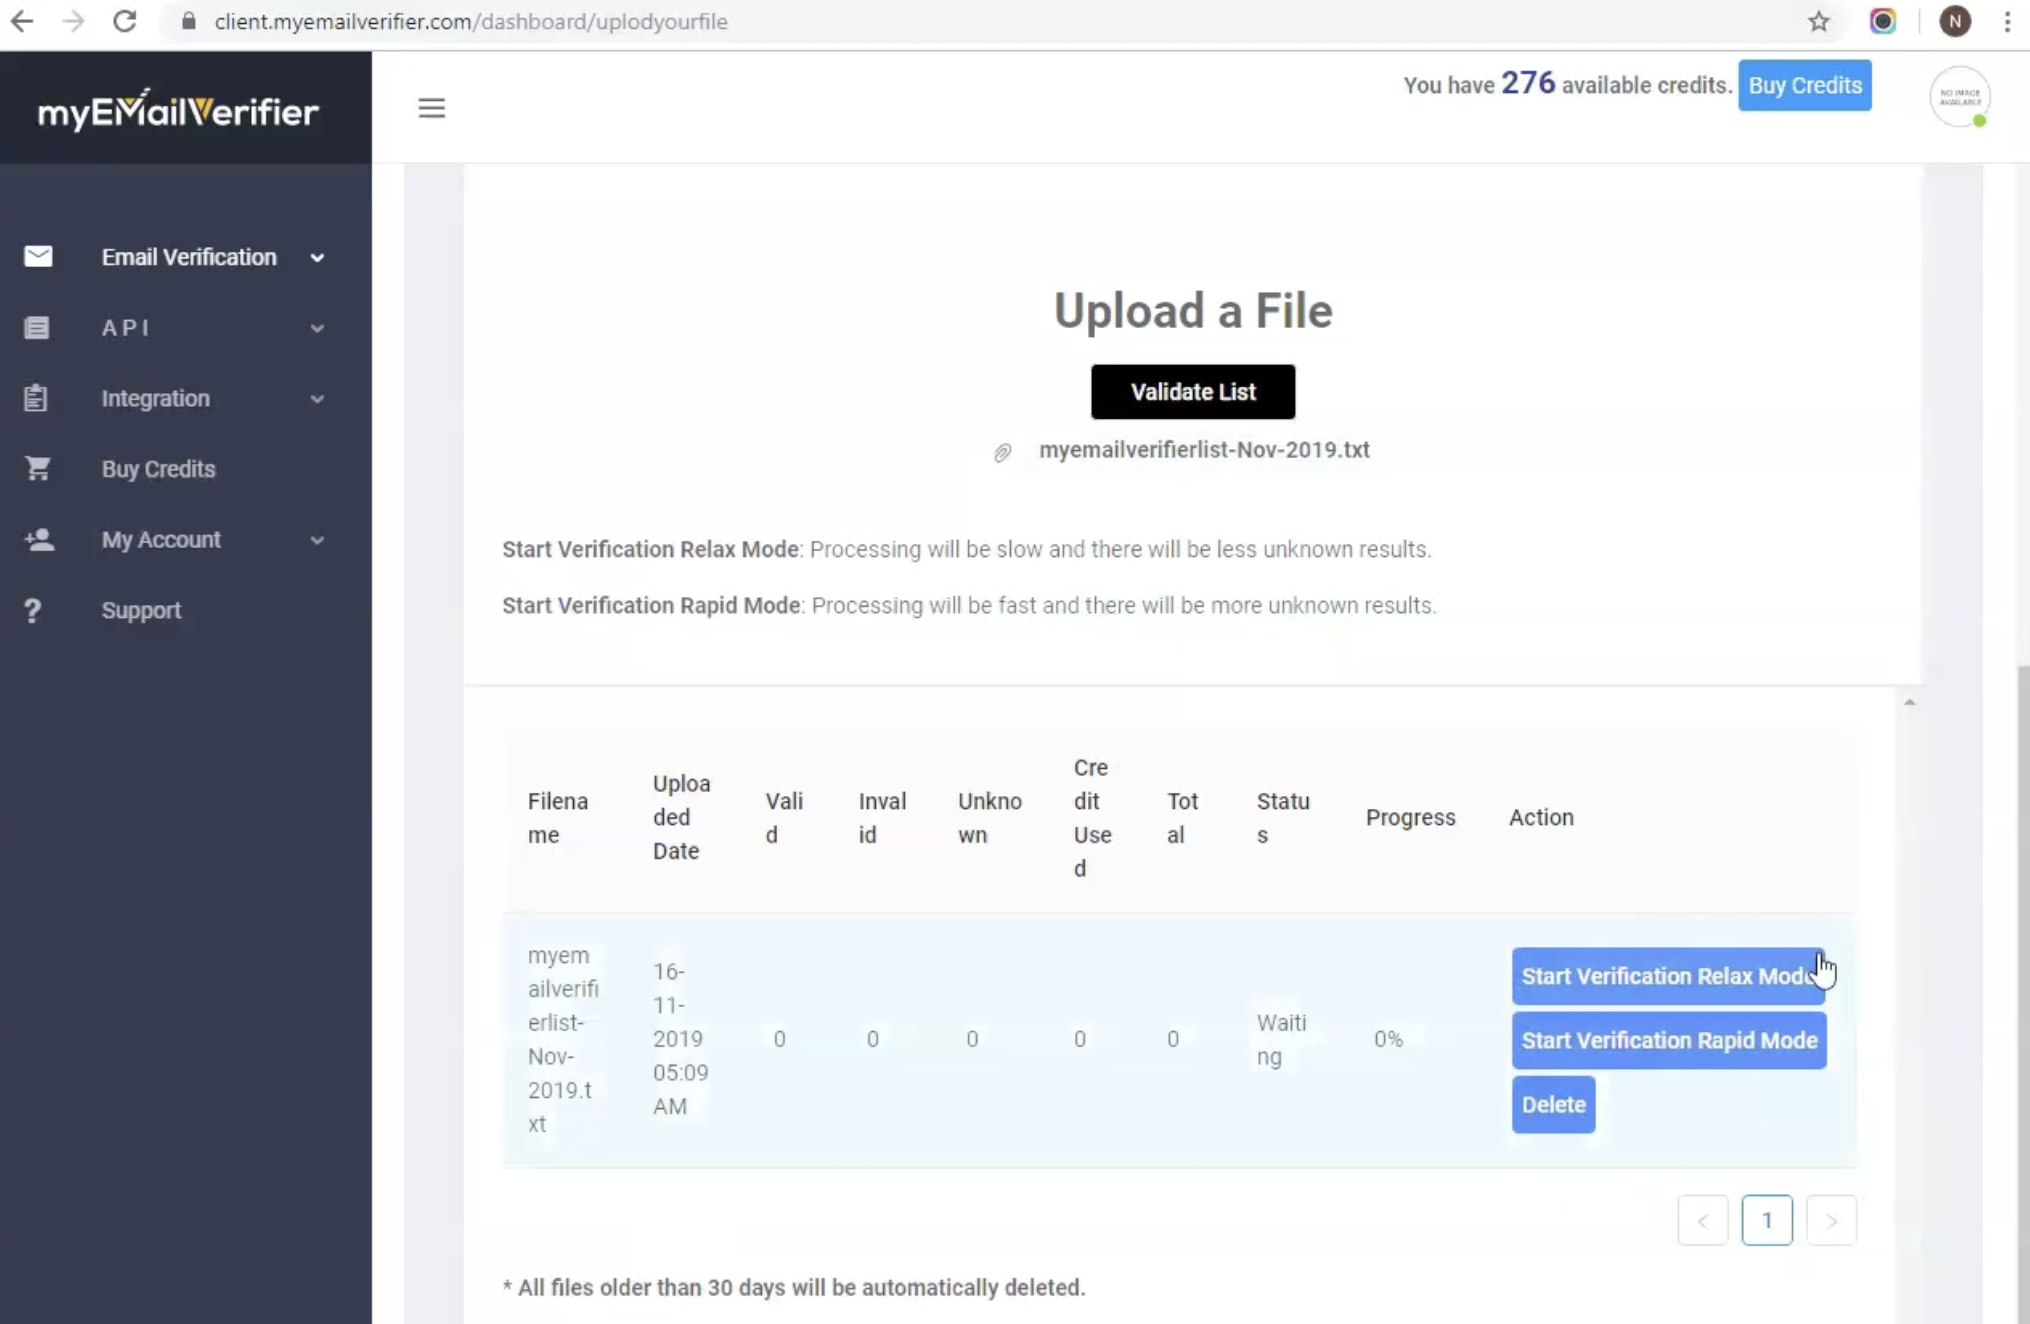Click the paperclip attachment icon
Viewport: 2030px width, 1324px height.
point(1002,452)
